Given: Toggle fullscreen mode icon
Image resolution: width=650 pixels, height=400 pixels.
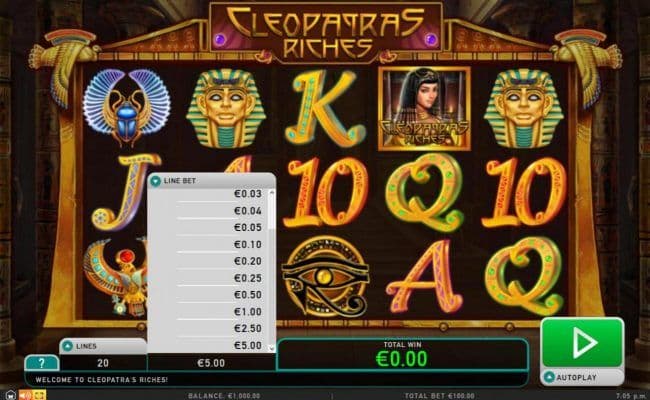Looking at the screenshot, I should click(39, 395).
